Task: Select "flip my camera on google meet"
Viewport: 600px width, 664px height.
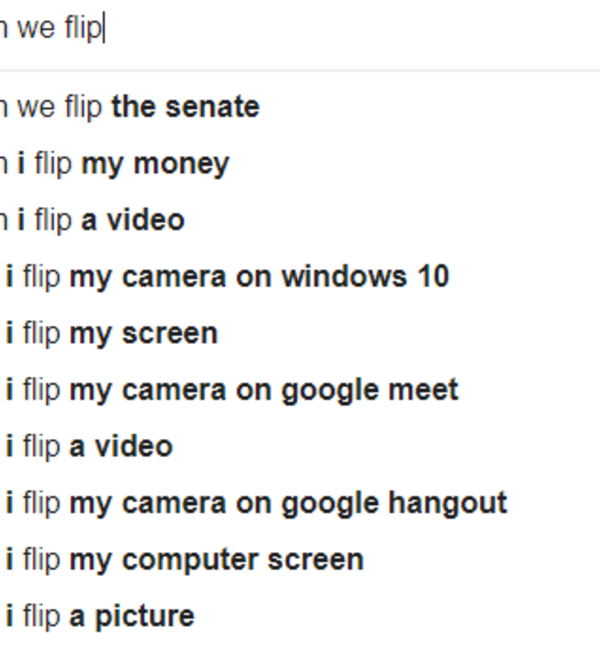Action: click(232, 389)
